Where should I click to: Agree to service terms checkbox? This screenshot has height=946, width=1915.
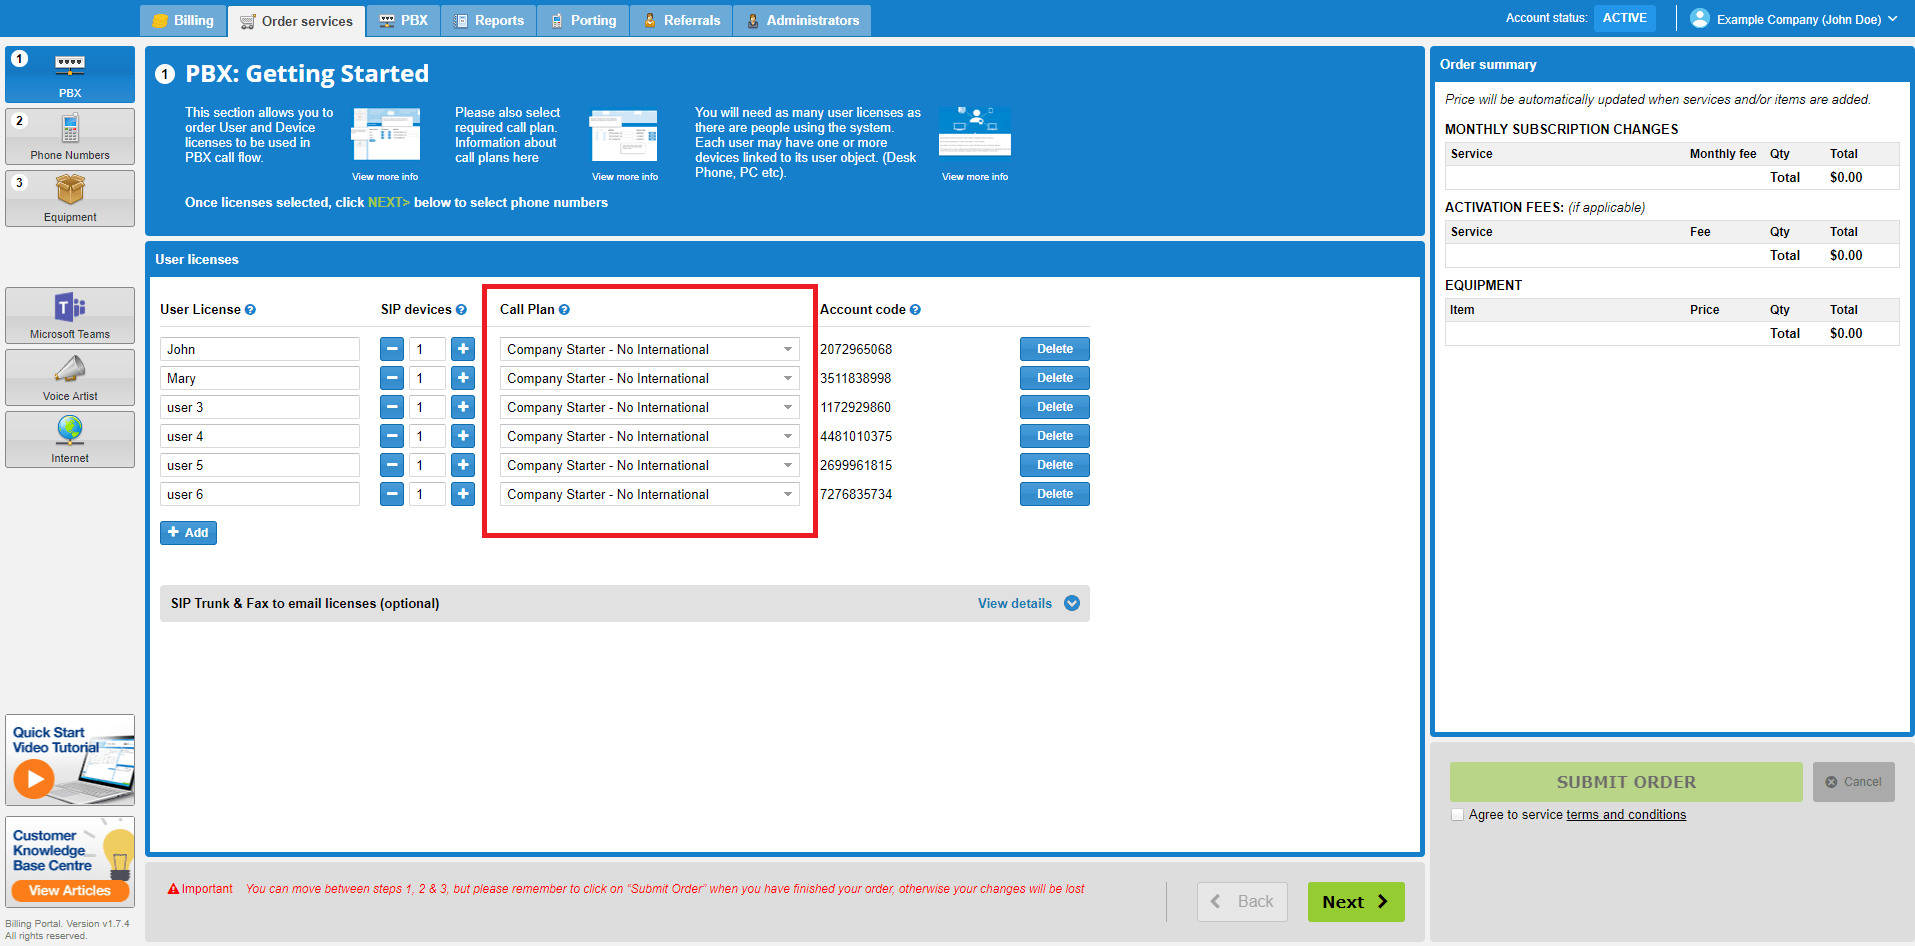tap(1458, 815)
